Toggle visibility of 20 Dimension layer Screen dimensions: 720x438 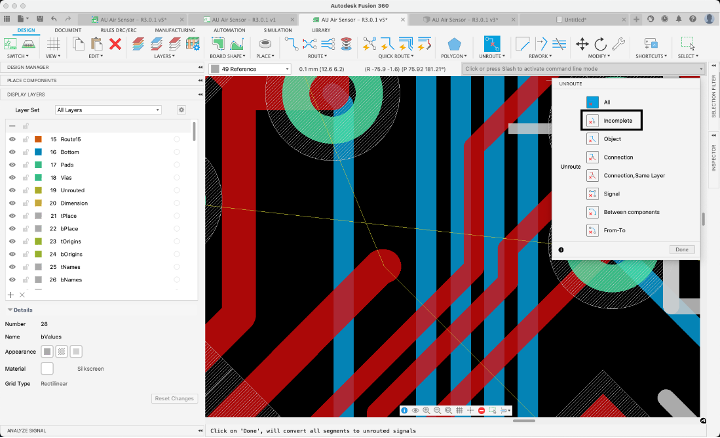pyautogui.click(x=13, y=202)
